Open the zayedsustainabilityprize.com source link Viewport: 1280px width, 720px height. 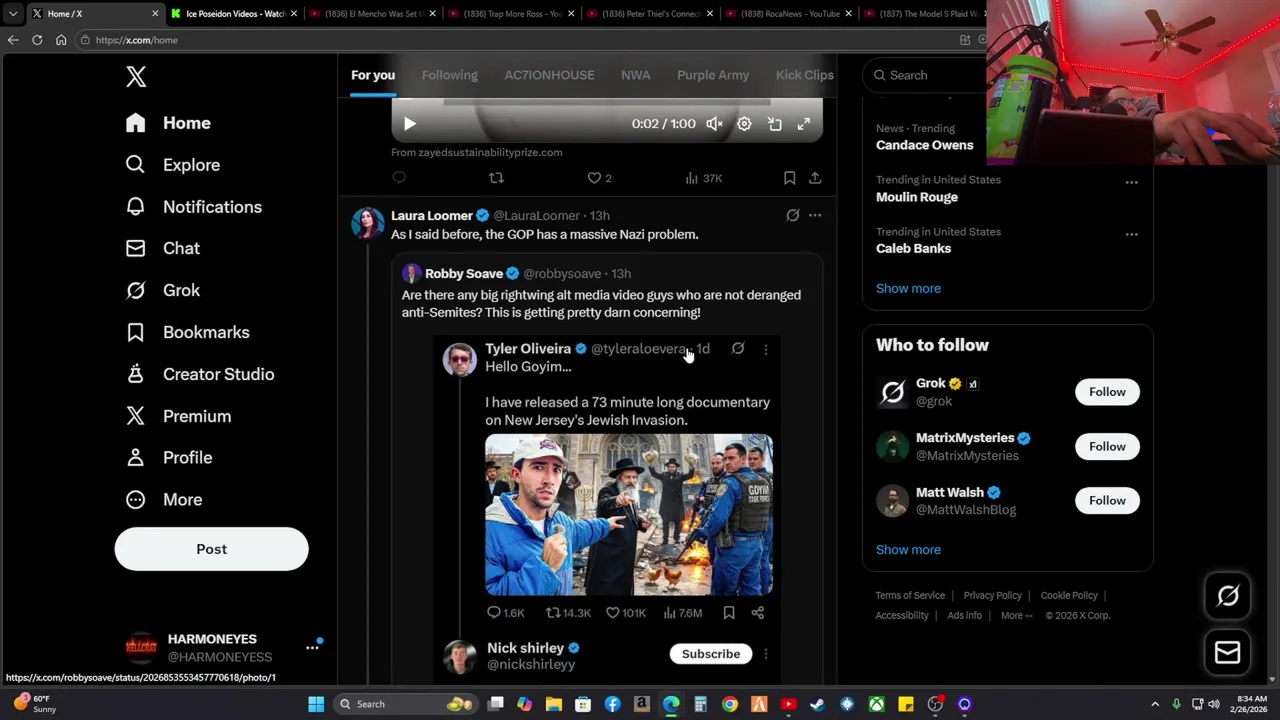pos(476,152)
